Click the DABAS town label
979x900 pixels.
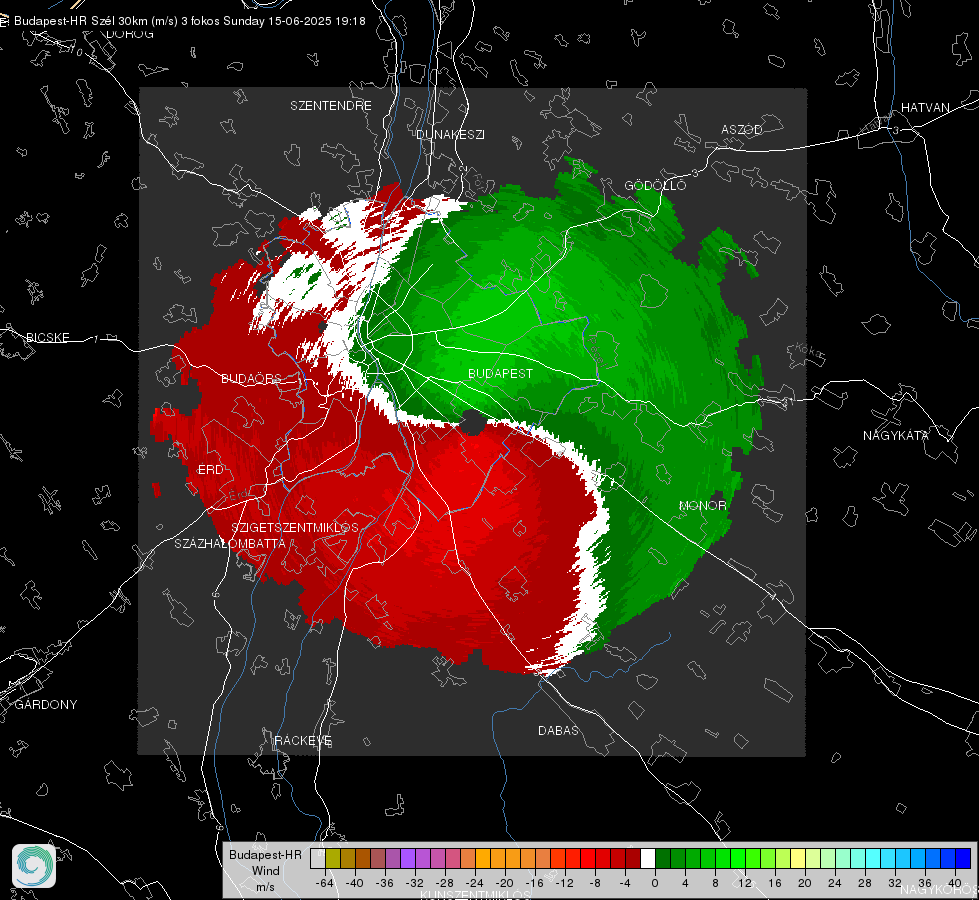(x=558, y=730)
